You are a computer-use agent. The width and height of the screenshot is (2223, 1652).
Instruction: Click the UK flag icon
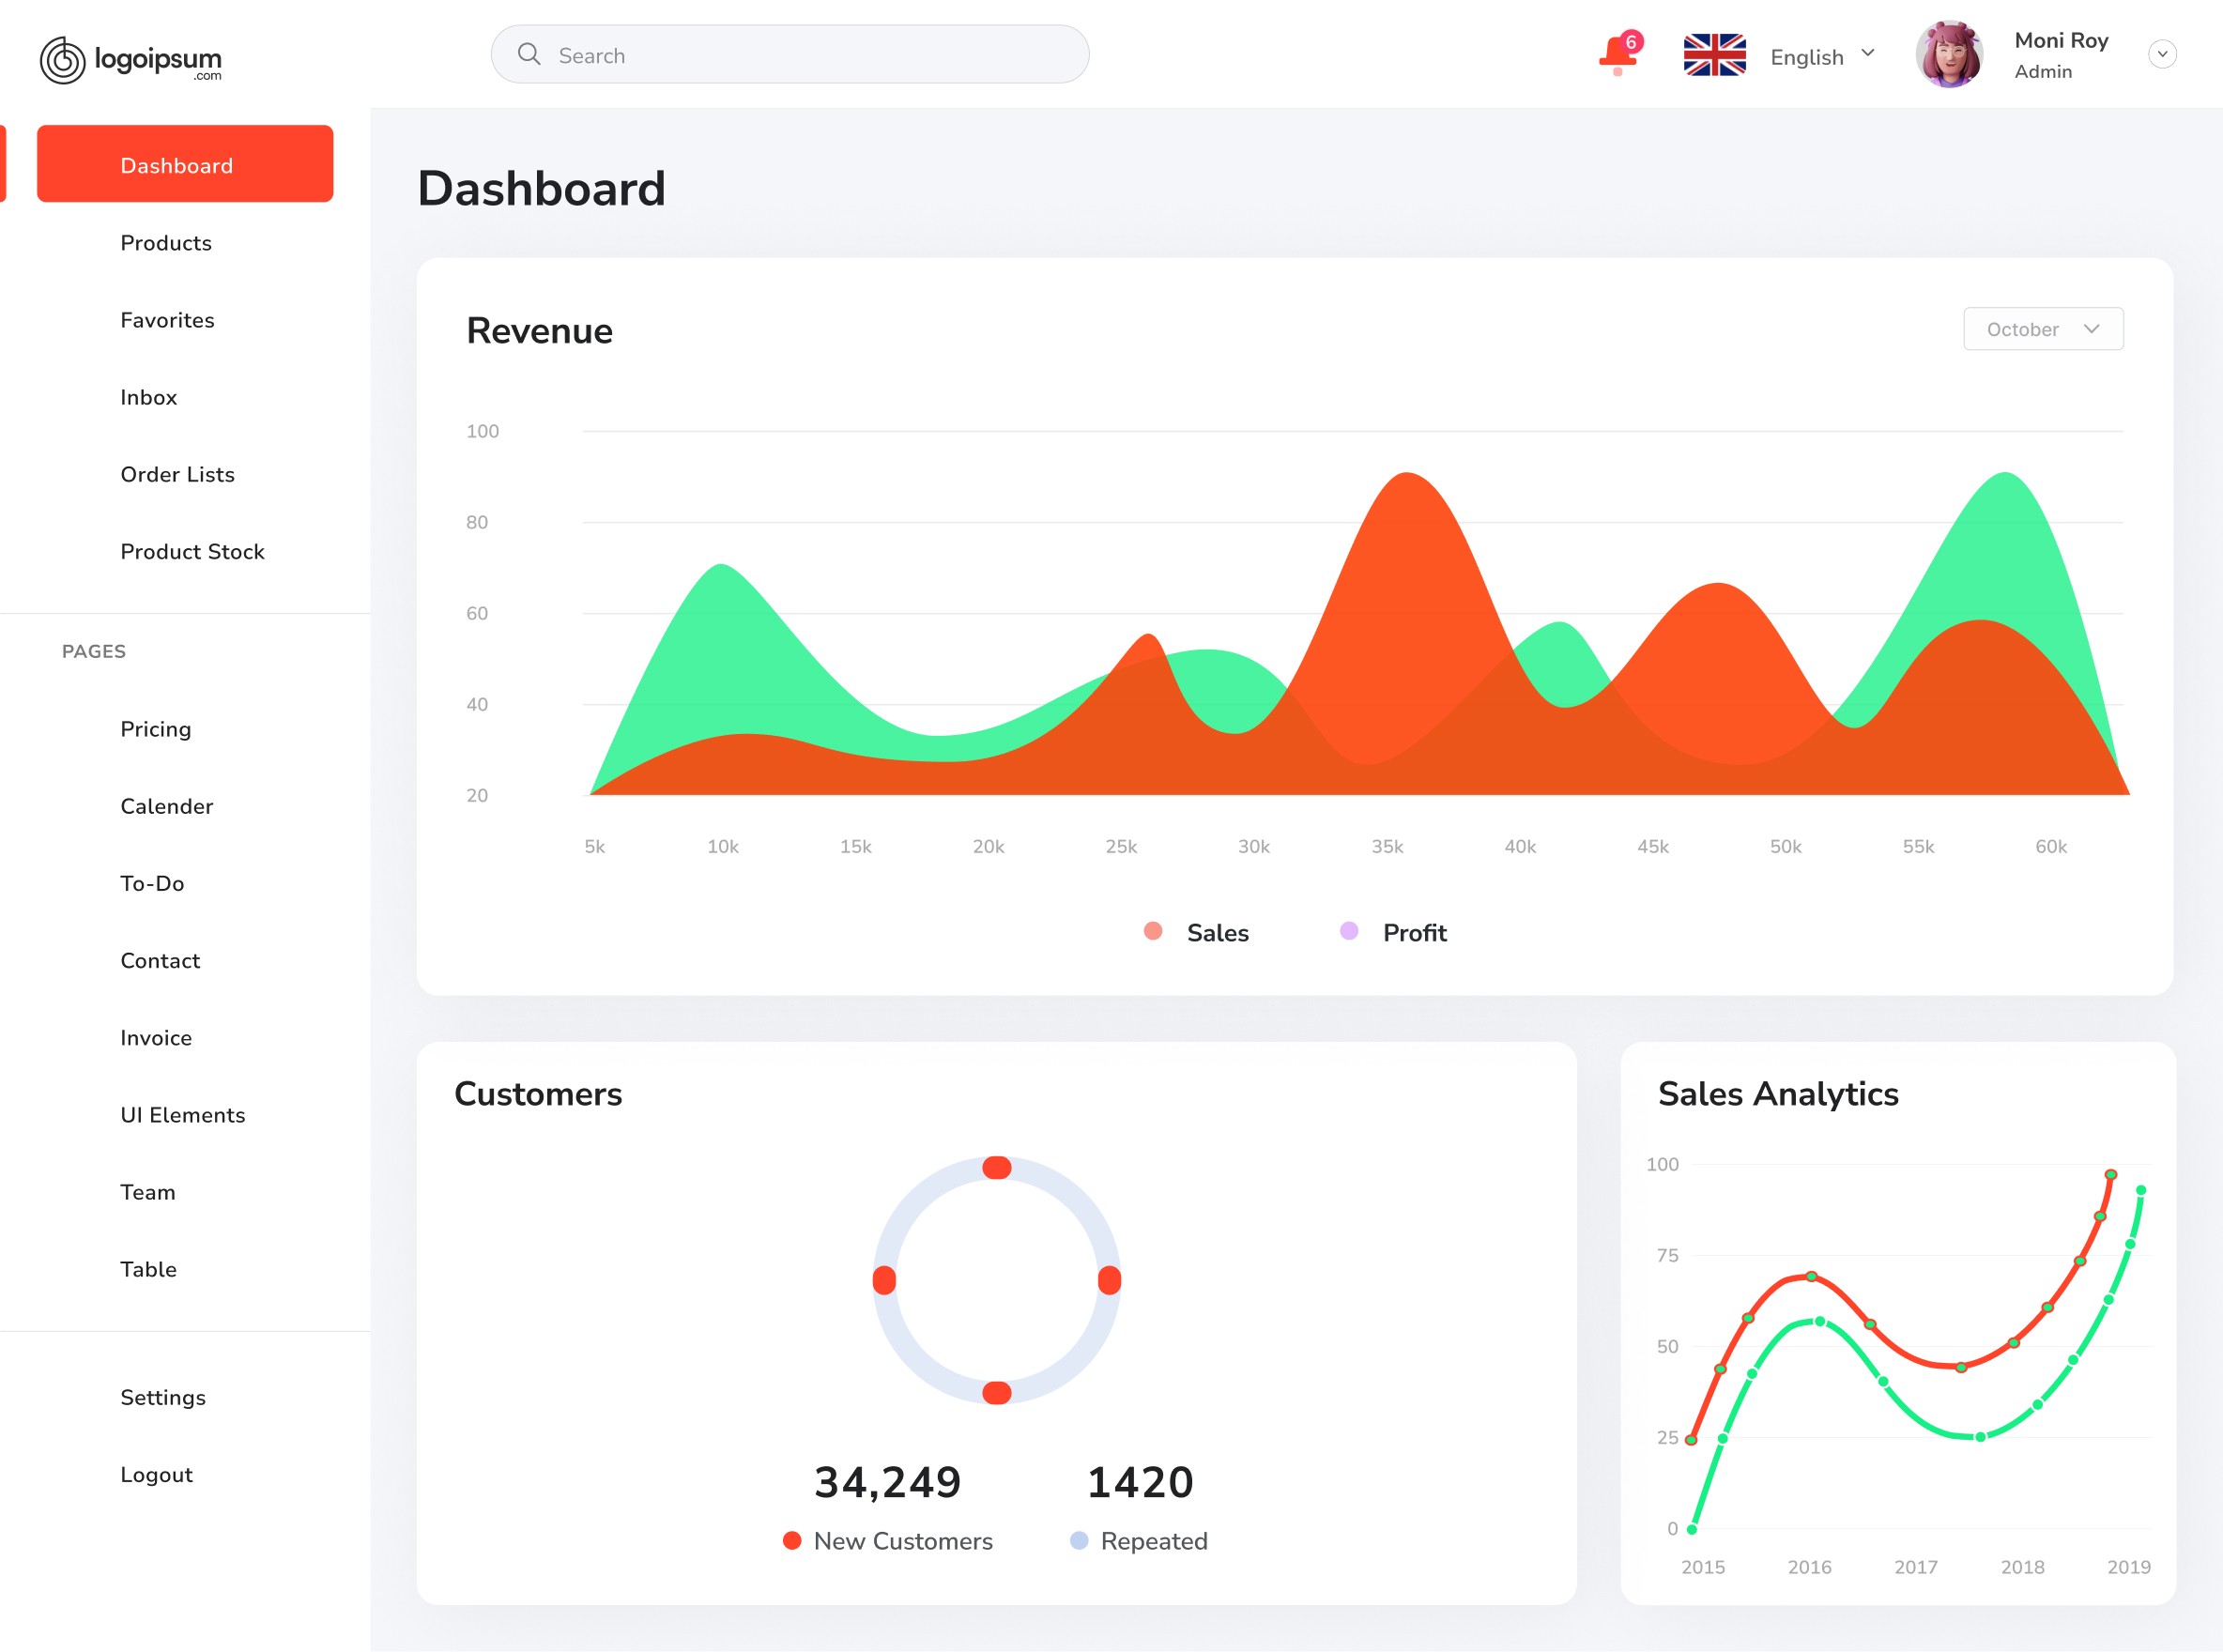coord(1714,55)
